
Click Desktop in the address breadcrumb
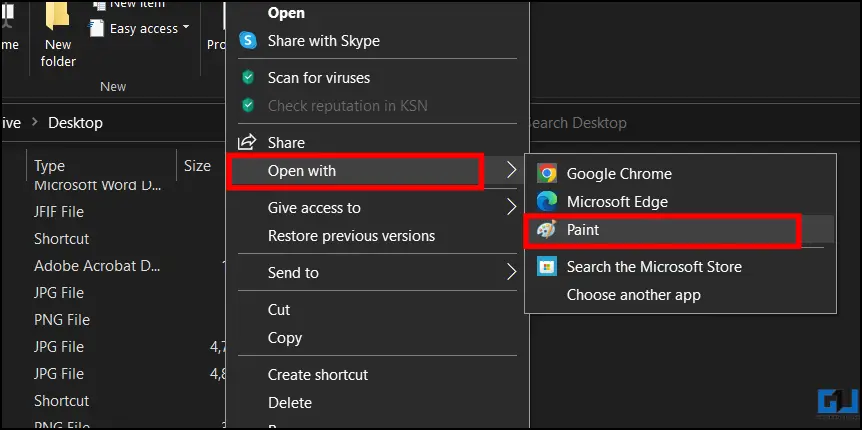(x=75, y=123)
